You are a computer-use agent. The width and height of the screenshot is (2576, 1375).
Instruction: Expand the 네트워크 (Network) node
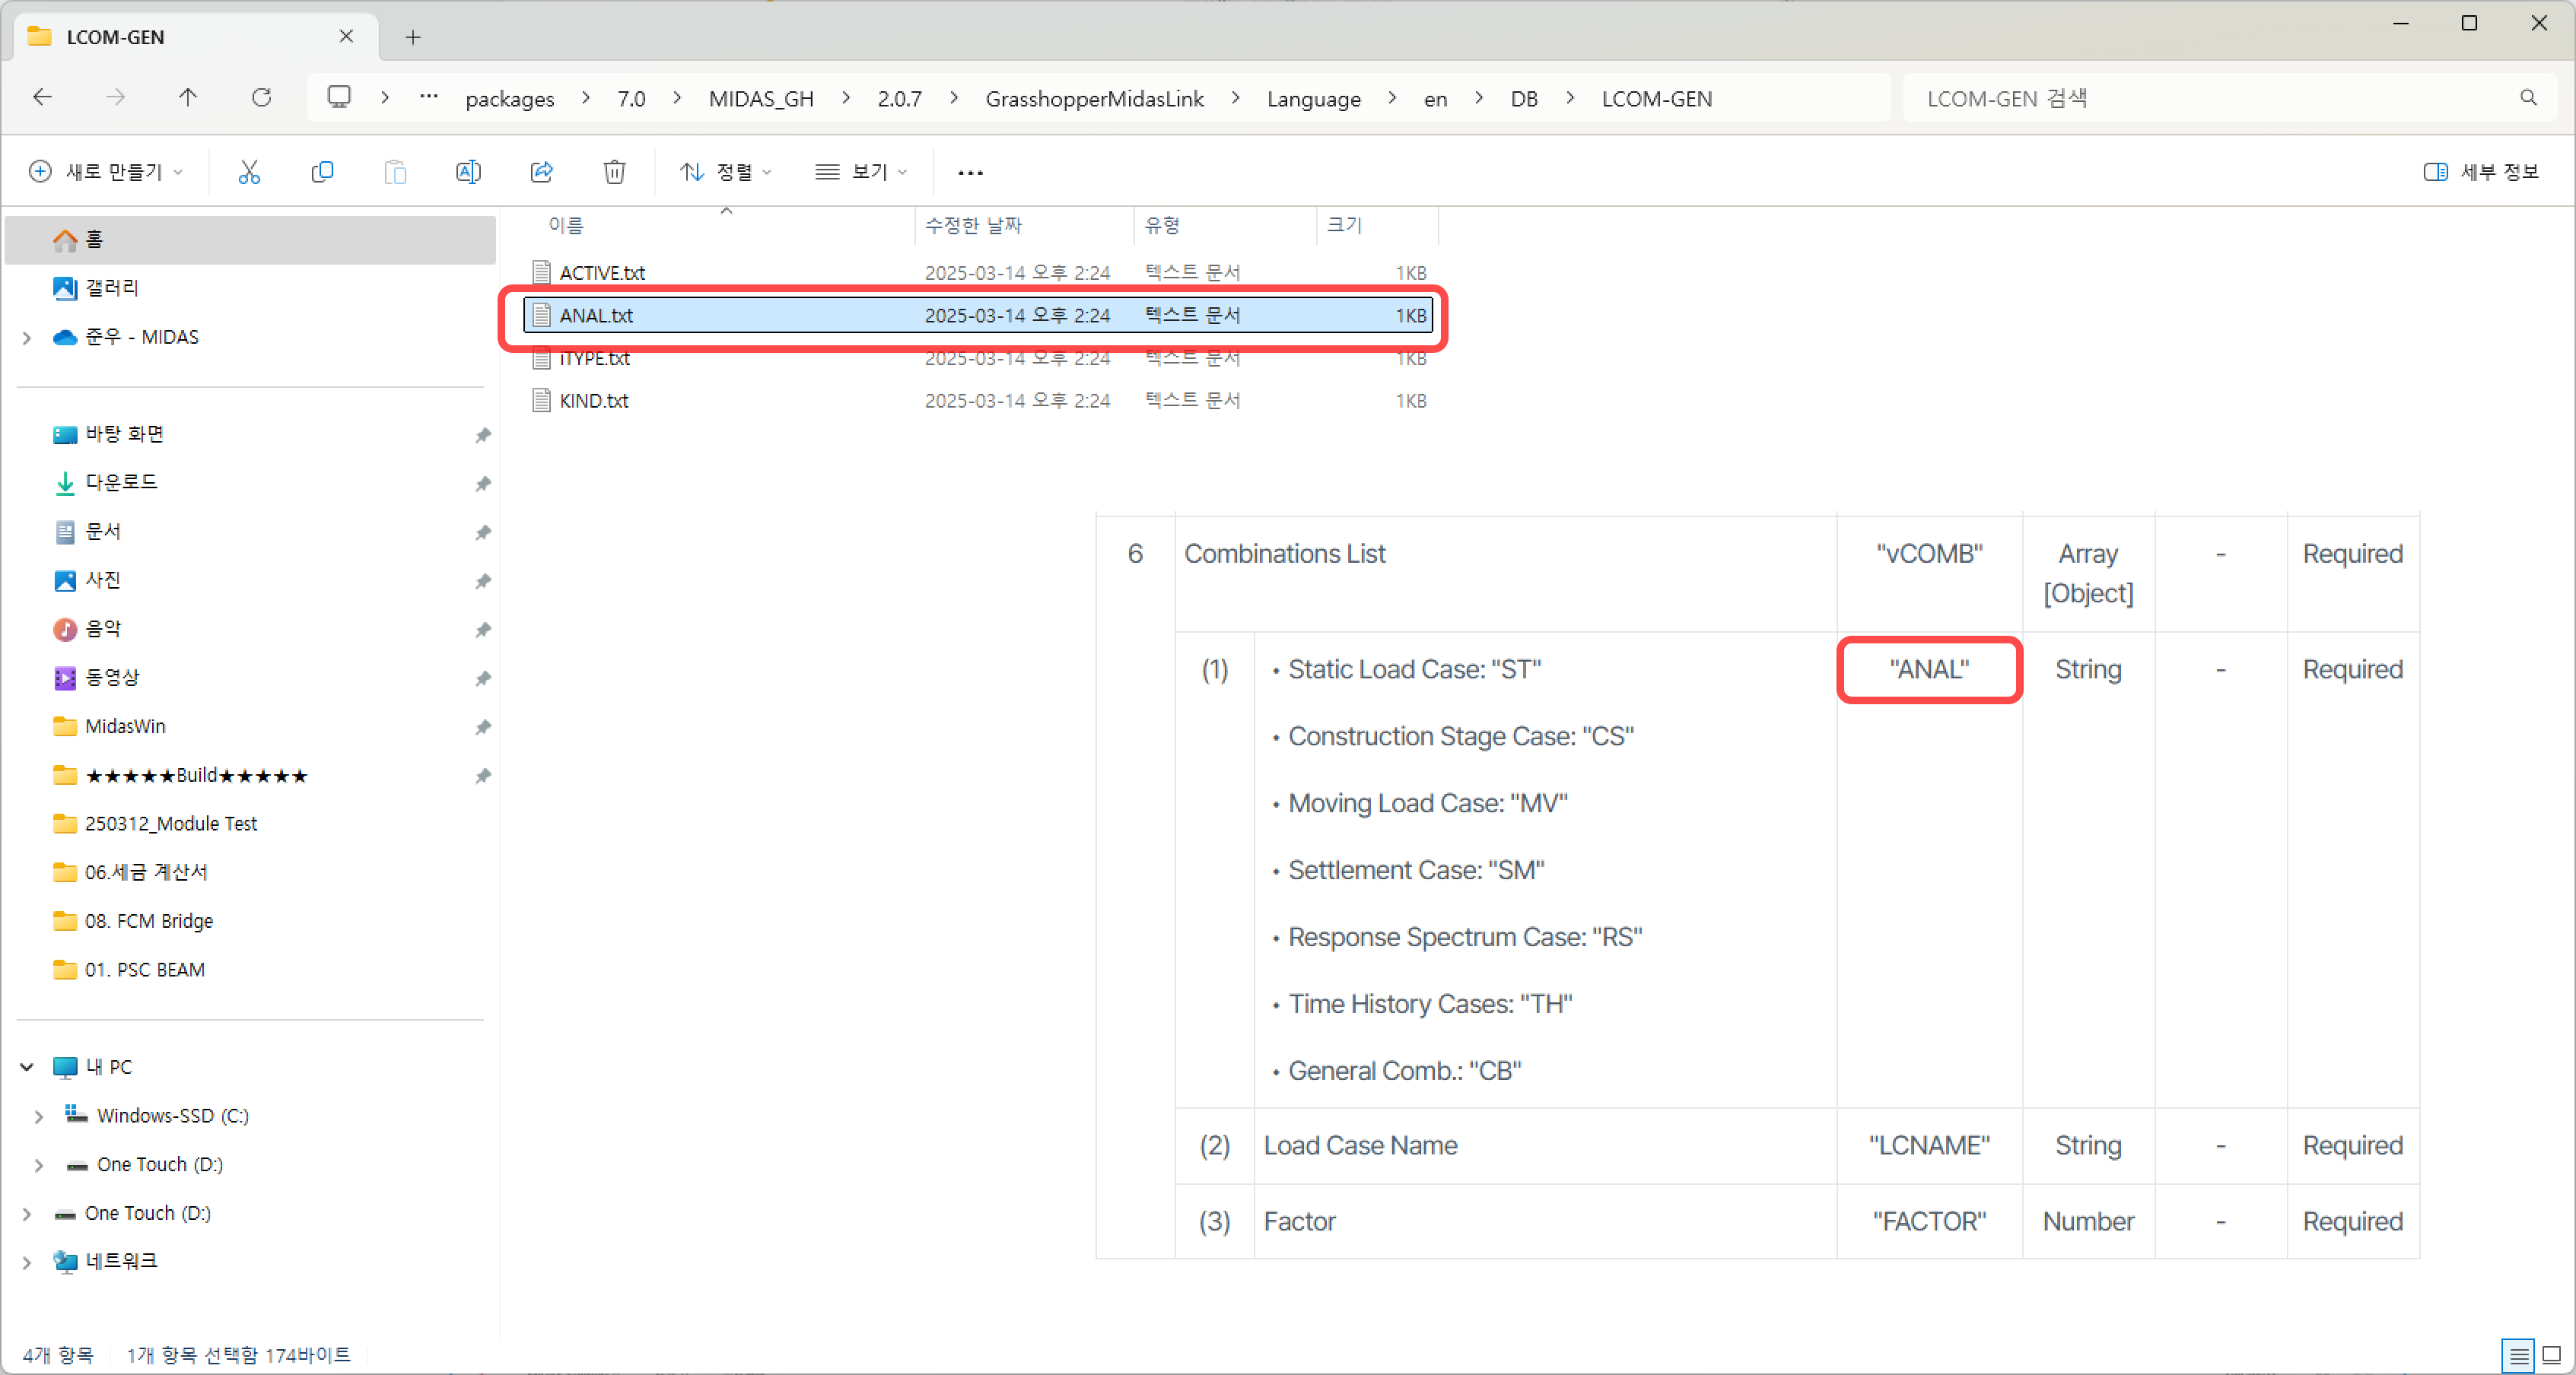(x=27, y=1262)
